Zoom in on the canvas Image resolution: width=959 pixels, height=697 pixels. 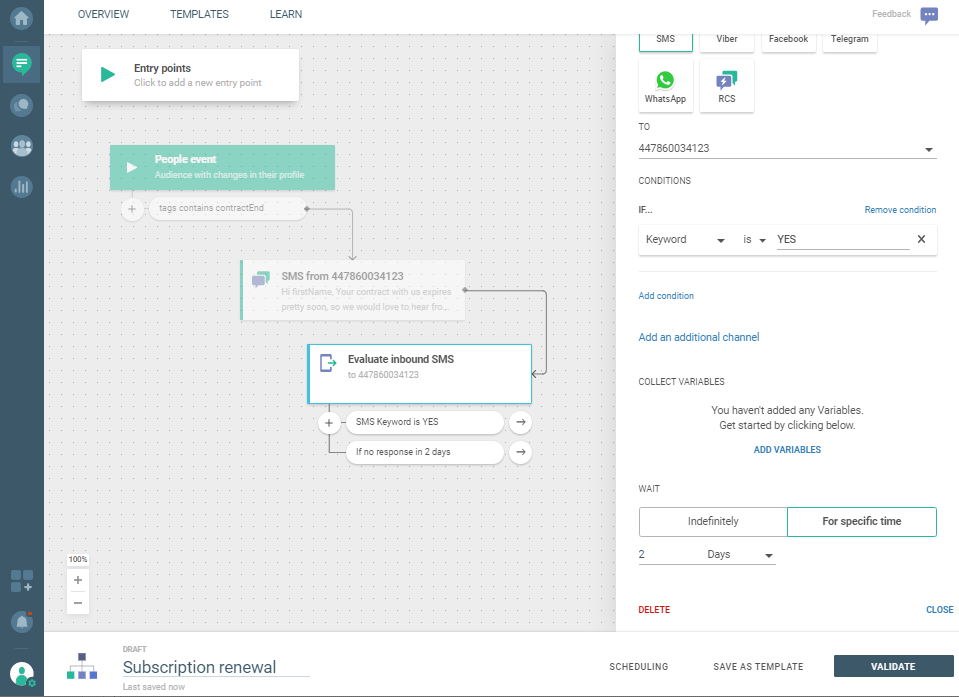78,580
